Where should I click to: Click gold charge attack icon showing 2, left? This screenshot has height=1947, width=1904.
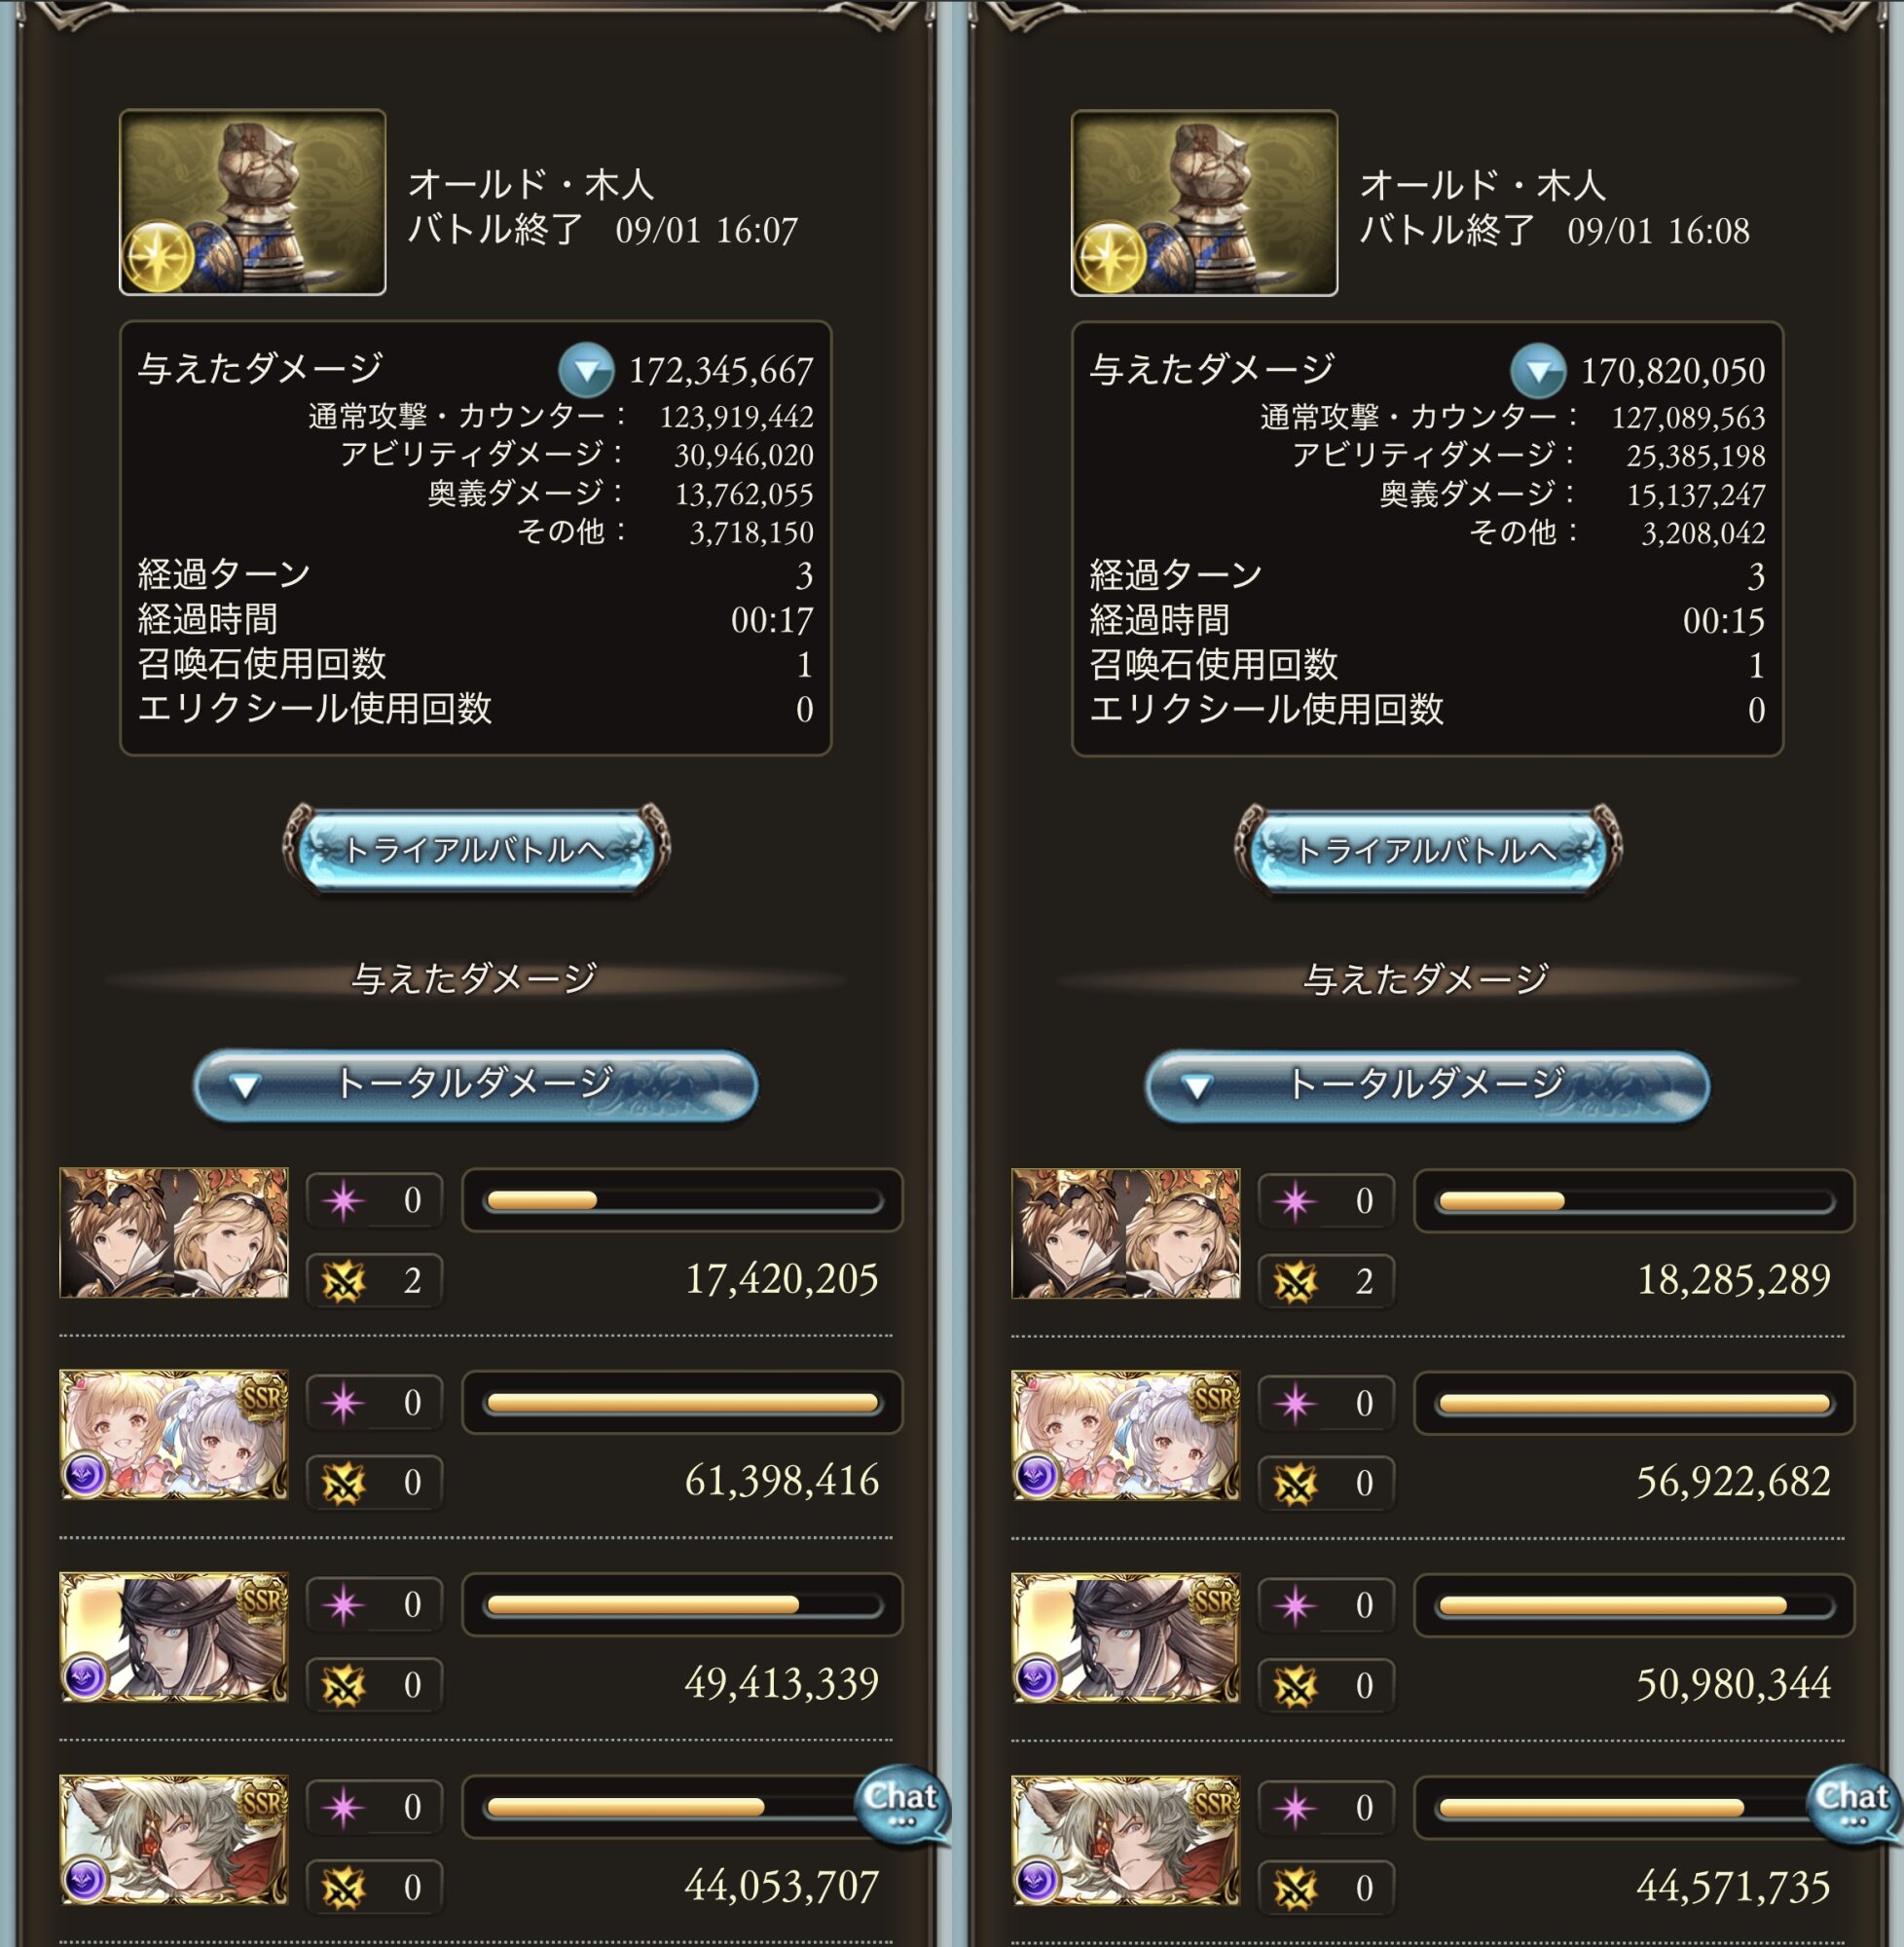(x=343, y=1281)
